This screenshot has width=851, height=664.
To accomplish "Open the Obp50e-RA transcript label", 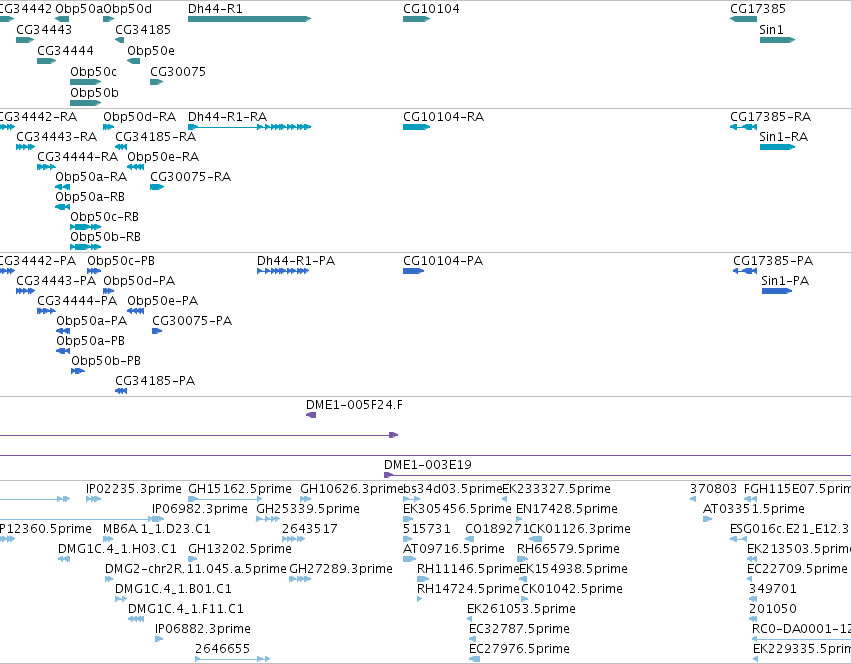I will click(163, 157).
